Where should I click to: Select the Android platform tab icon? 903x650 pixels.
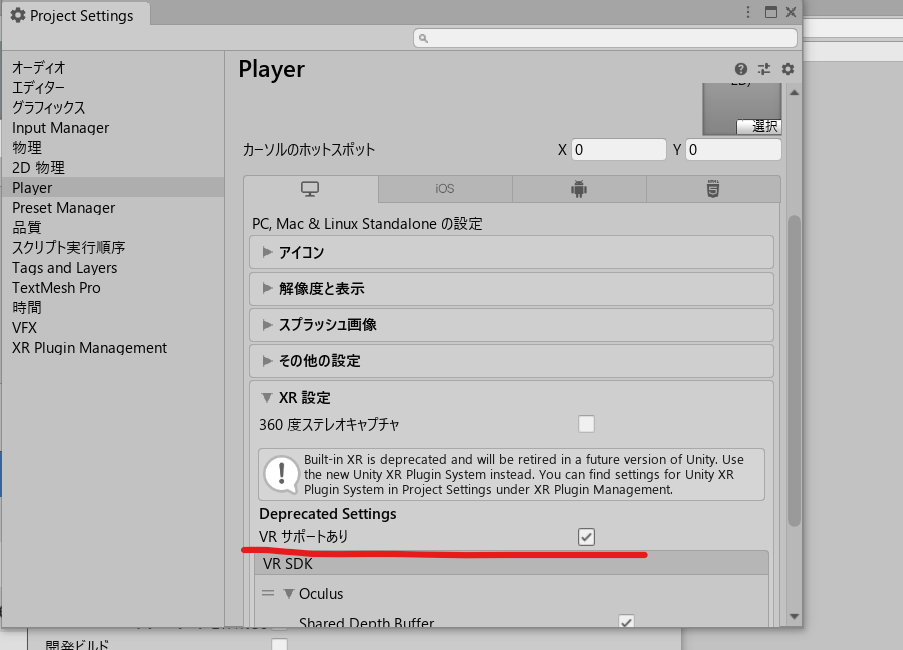coord(578,189)
